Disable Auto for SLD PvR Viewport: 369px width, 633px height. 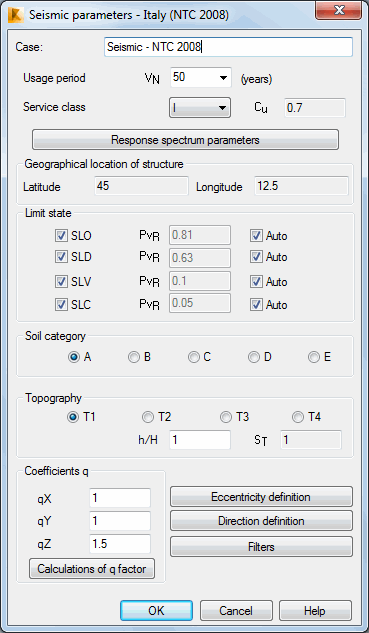(256, 257)
